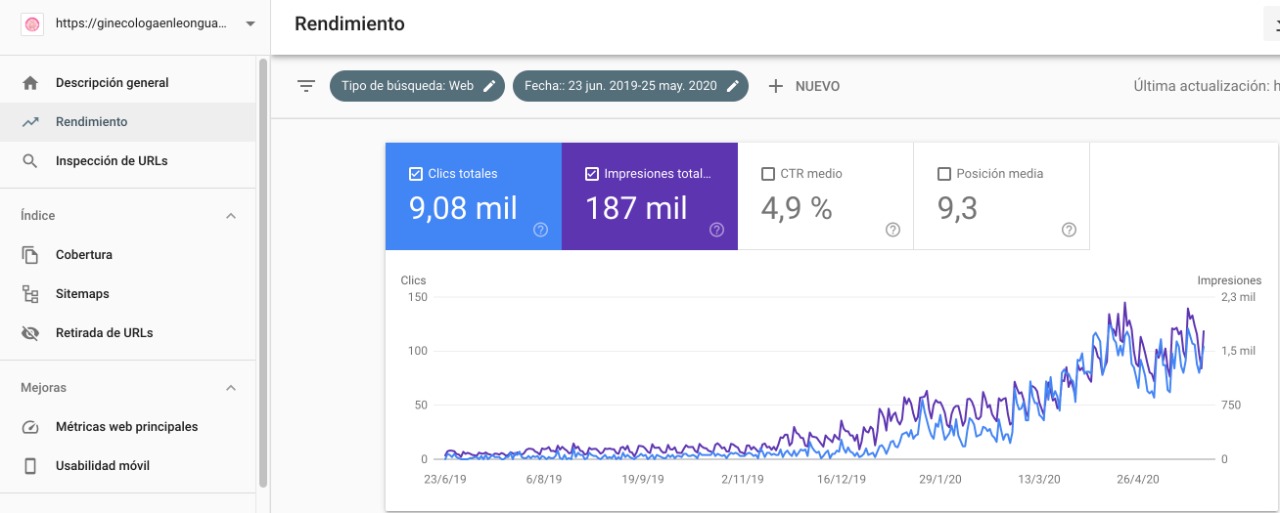Click the sidebar vertical scrollbar
This screenshot has height=513, width=1280.
[x=263, y=270]
